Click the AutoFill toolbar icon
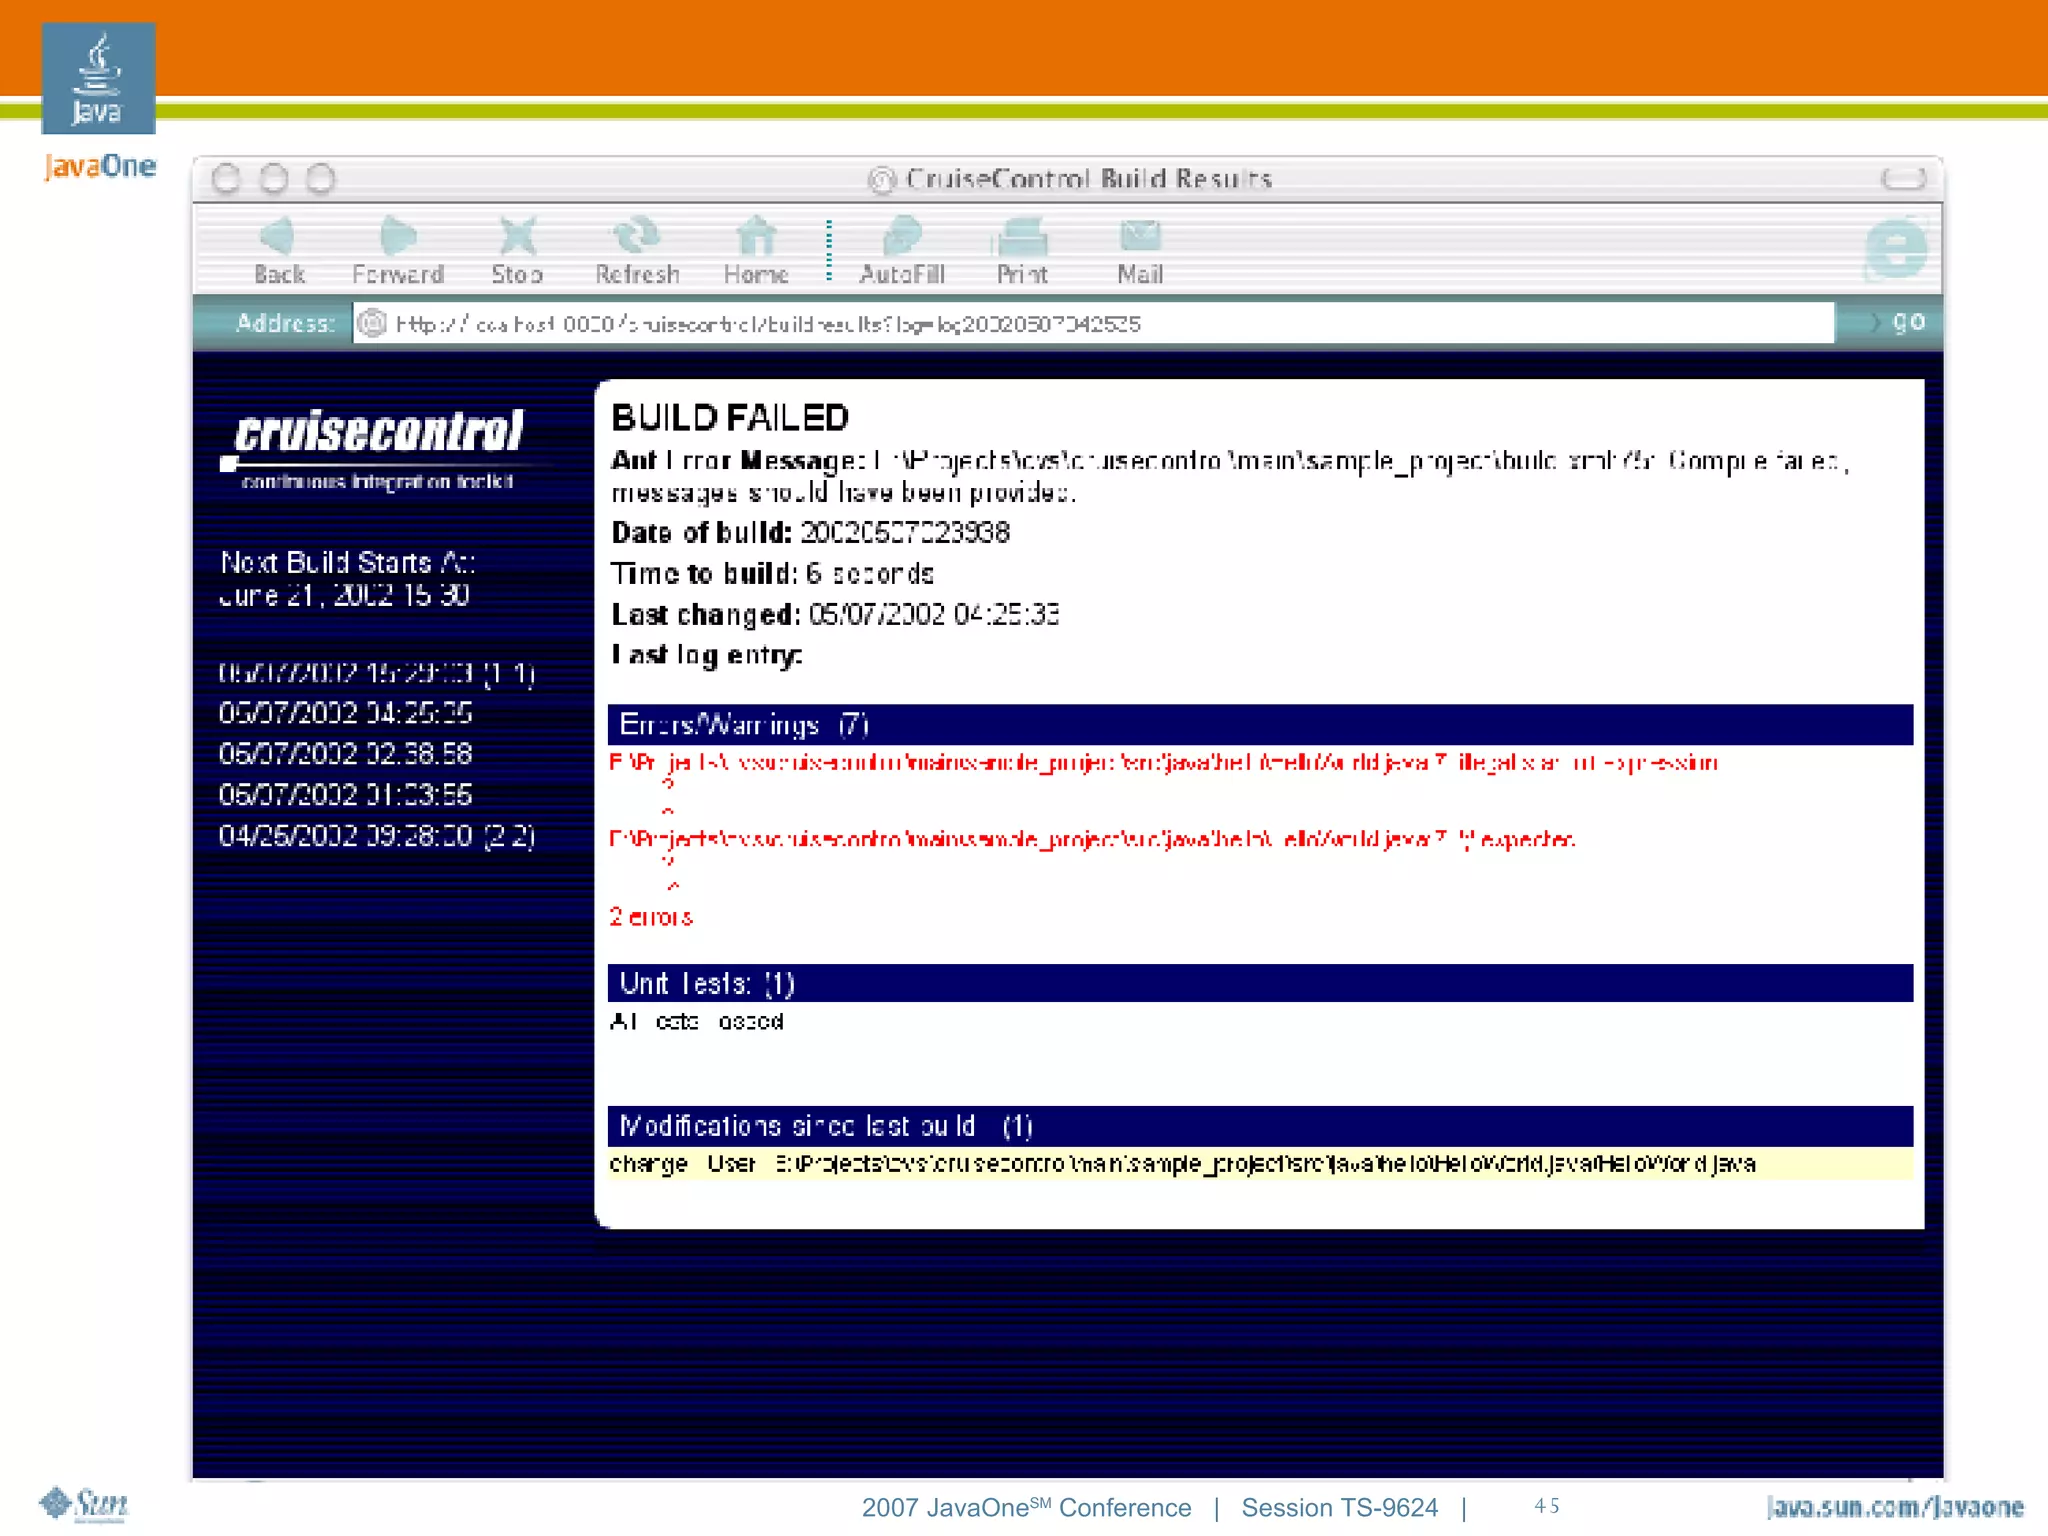Viewport: 2048px width, 1536px height. [902, 237]
